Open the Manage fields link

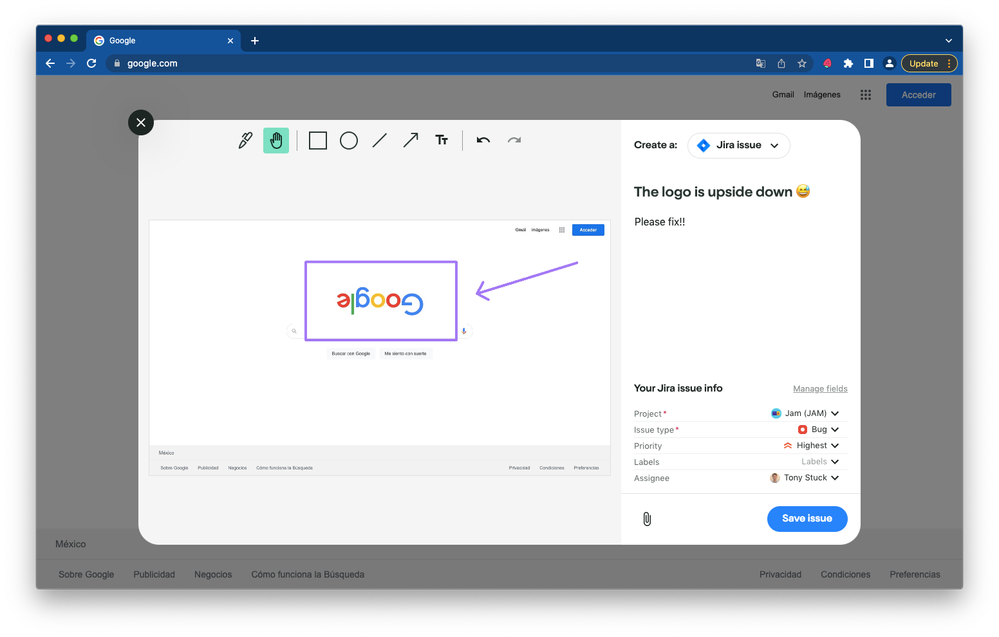coord(820,389)
